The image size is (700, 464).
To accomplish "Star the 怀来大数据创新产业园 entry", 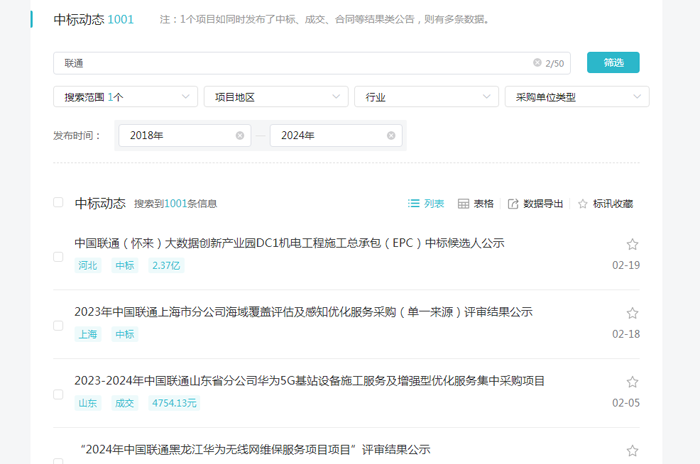I will tap(632, 244).
